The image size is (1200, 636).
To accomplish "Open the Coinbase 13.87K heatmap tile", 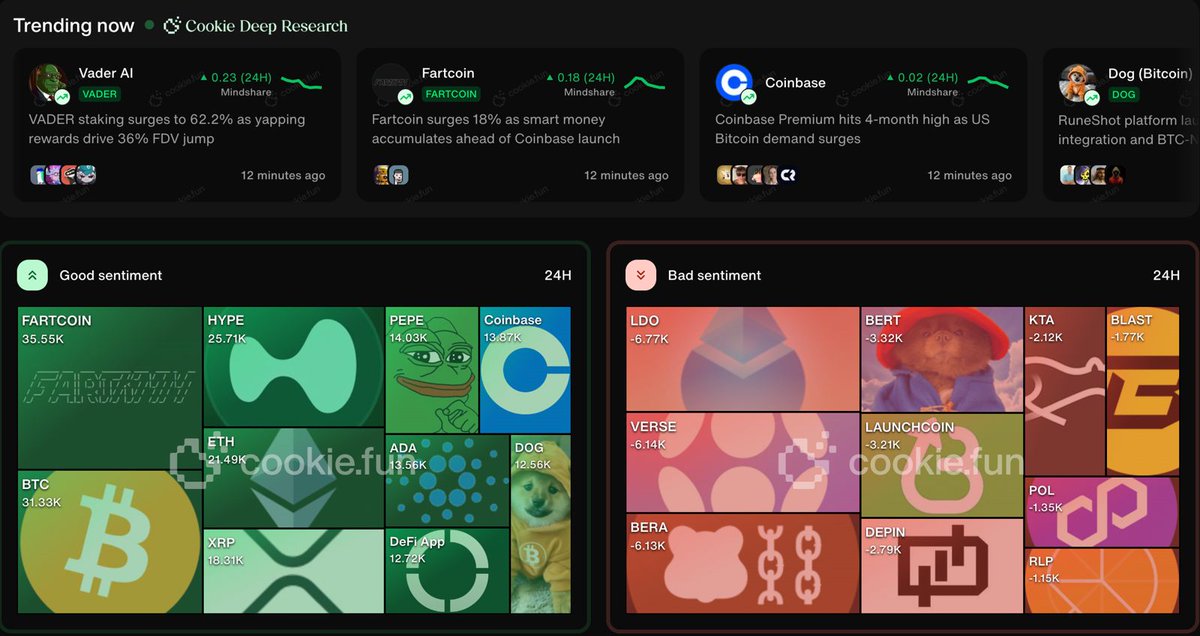I will pyautogui.click(x=525, y=369).
